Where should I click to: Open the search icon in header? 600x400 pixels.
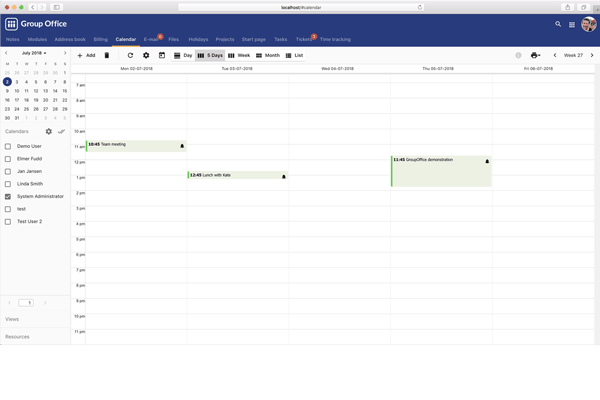(x=558, y=24)
